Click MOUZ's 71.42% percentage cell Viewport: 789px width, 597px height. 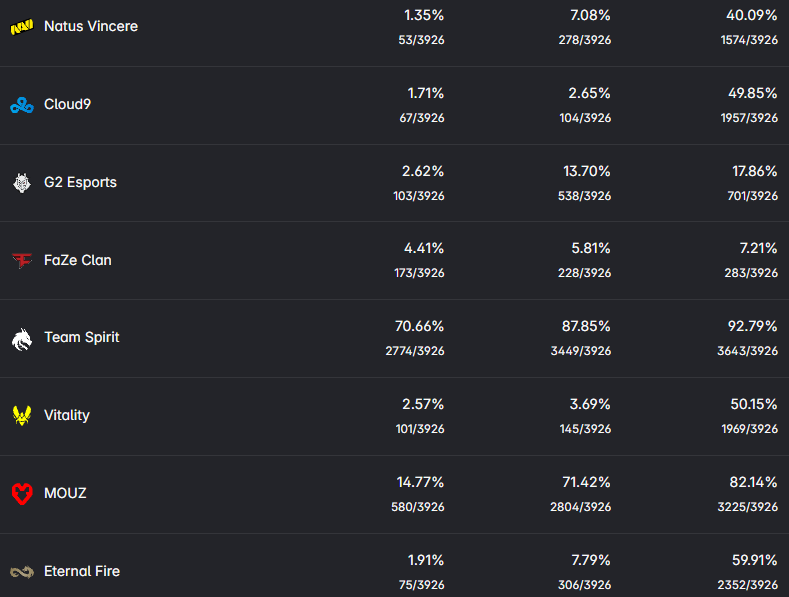(x=586, y=482)
